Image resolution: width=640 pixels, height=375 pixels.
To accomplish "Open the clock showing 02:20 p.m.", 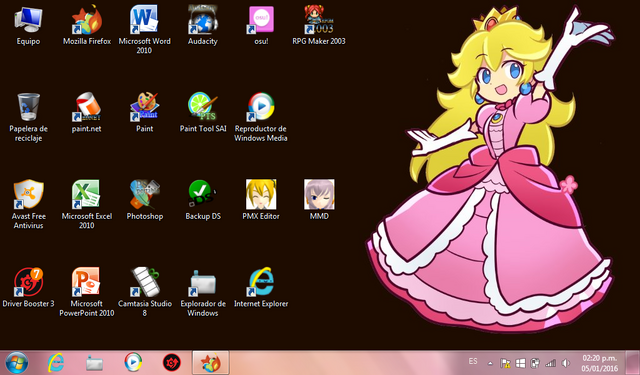I will click(x=600, y=363).
